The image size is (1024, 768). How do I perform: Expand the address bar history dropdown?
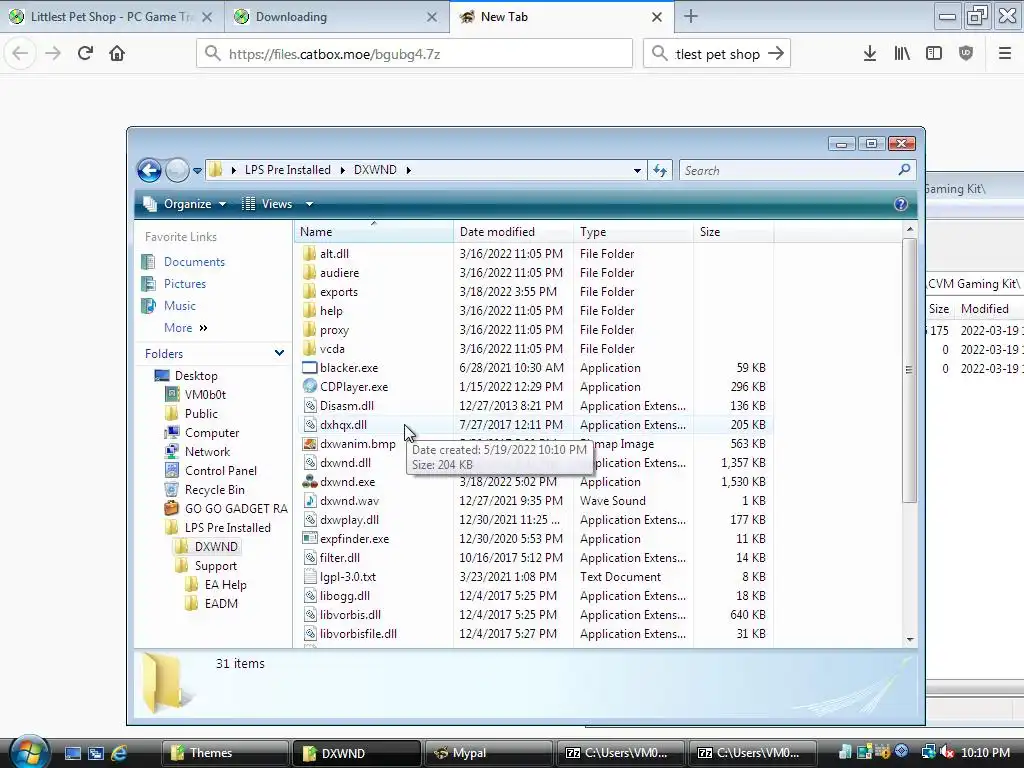tap(637, 170)
